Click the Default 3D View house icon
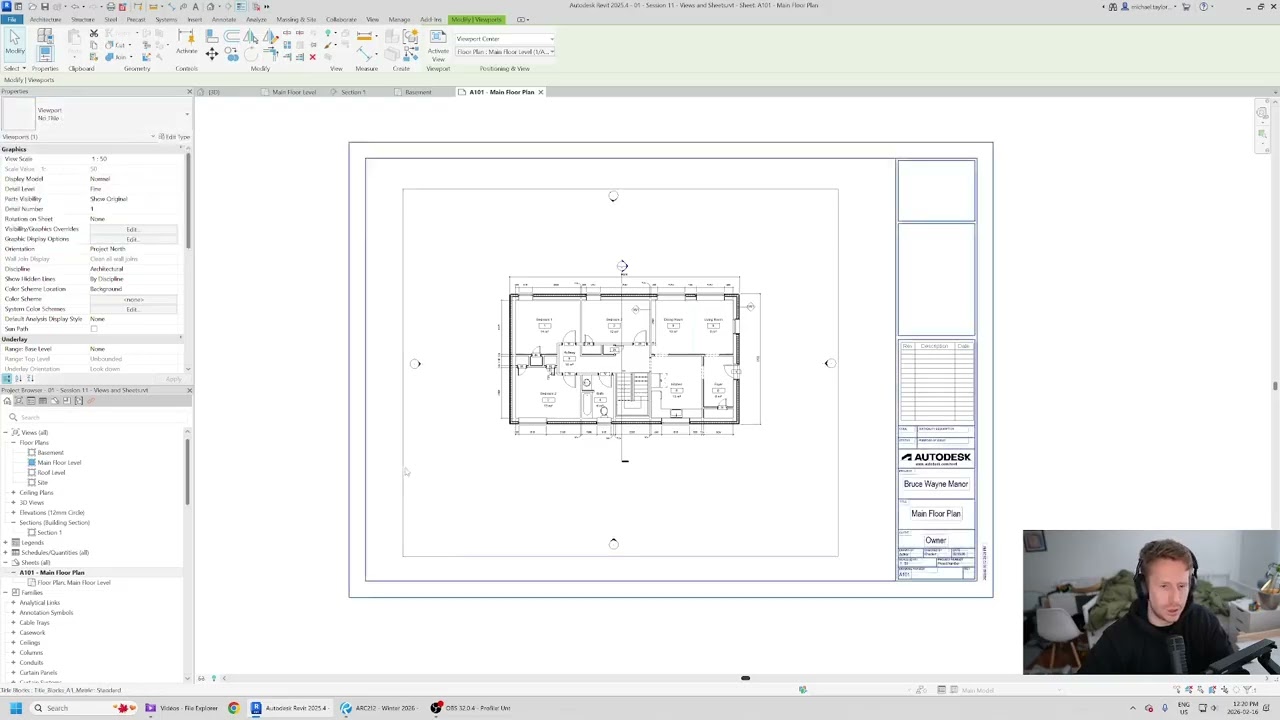Image resolution: width=1280 pixels, height=720 pixels. pos(210,6)
